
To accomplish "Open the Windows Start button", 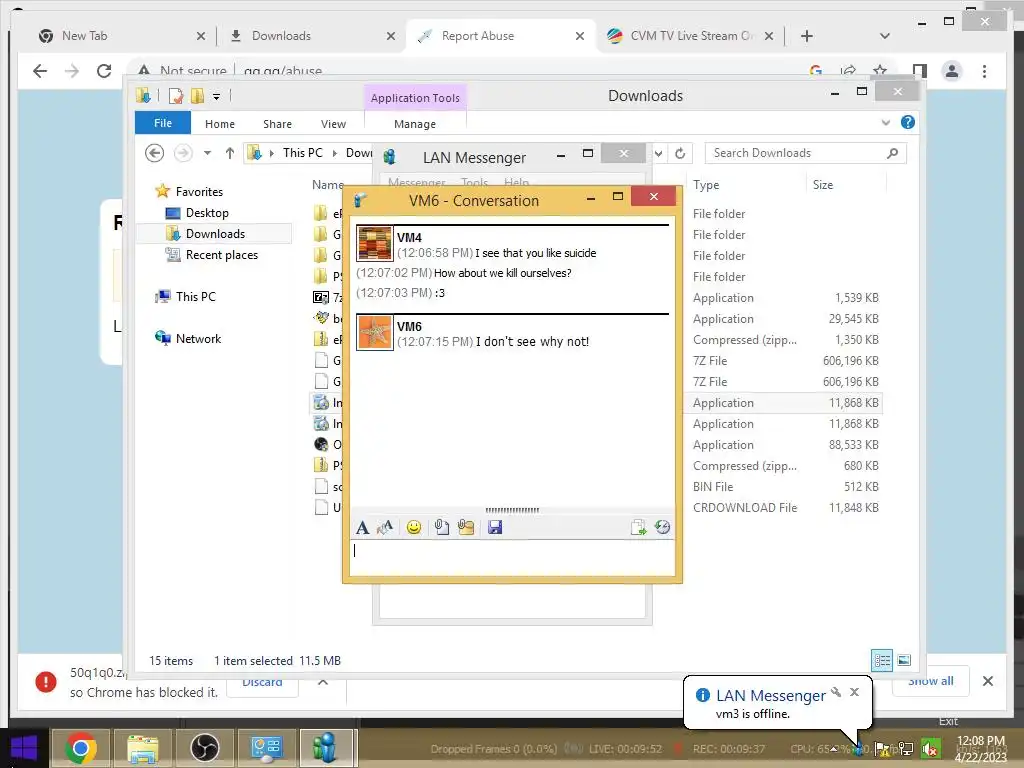I will tap(25, 749).
